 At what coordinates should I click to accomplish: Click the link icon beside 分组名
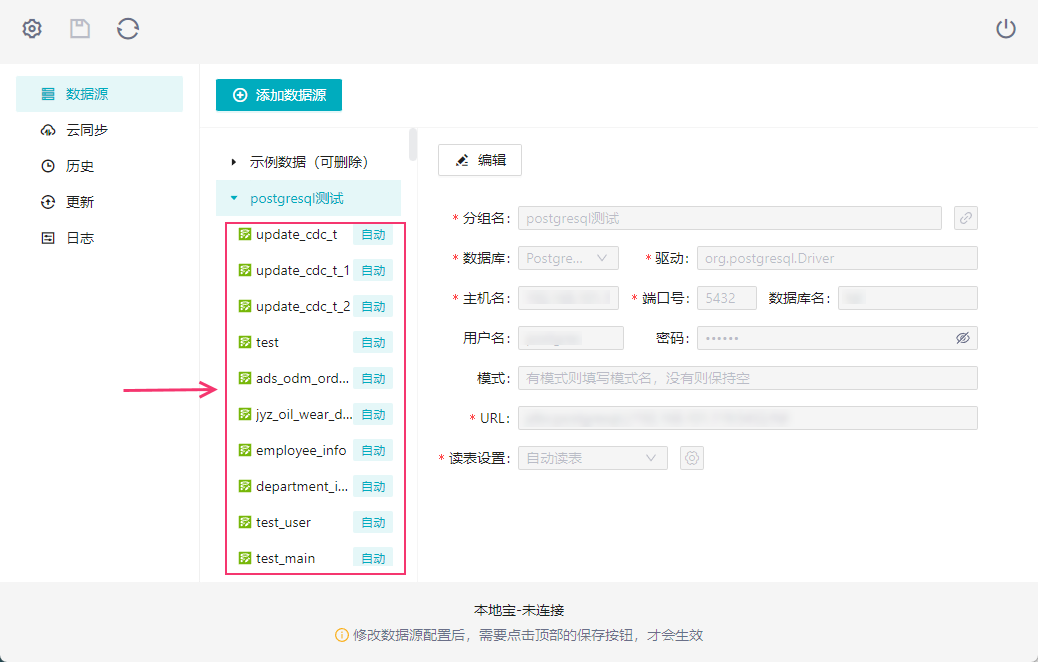coord(966,218)
